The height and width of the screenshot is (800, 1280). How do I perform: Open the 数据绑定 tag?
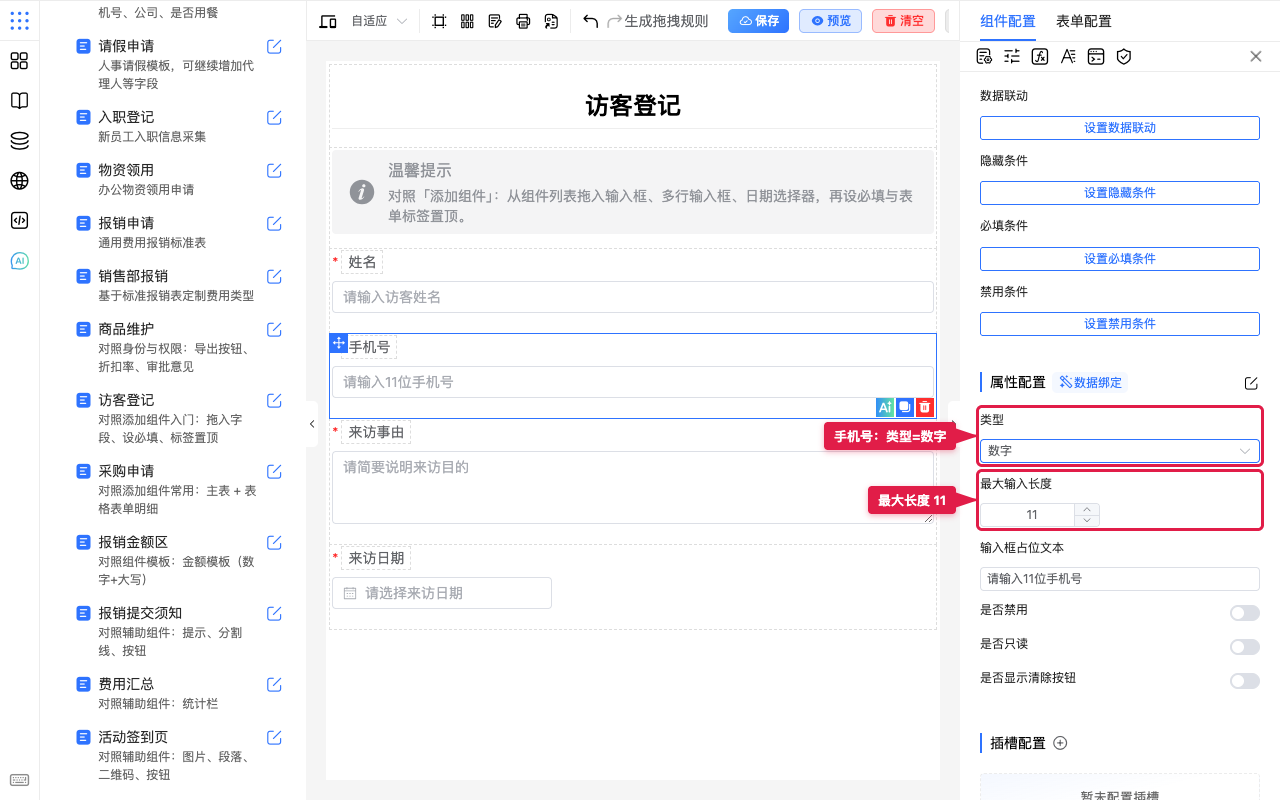pyautogui.click(x=1090, y=382)
